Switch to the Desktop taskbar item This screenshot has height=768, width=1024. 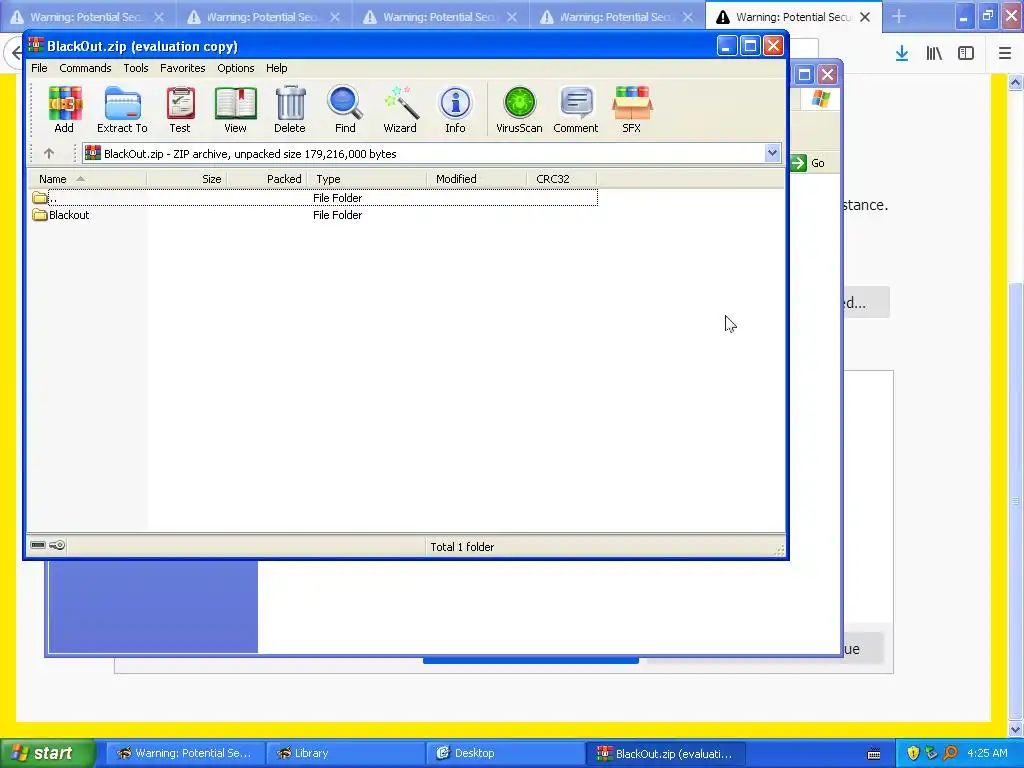(x=505, y=753)
